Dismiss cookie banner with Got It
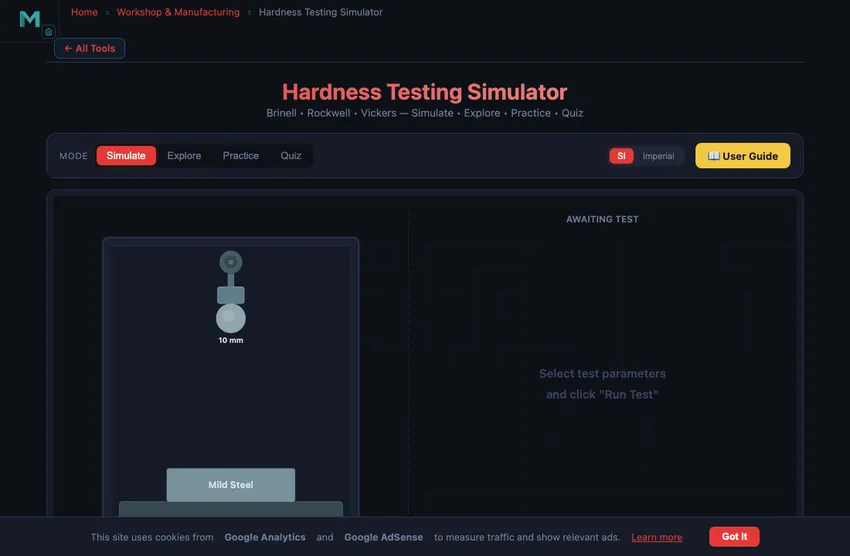This screenshot has height=556, width=850. pos(734,536)
